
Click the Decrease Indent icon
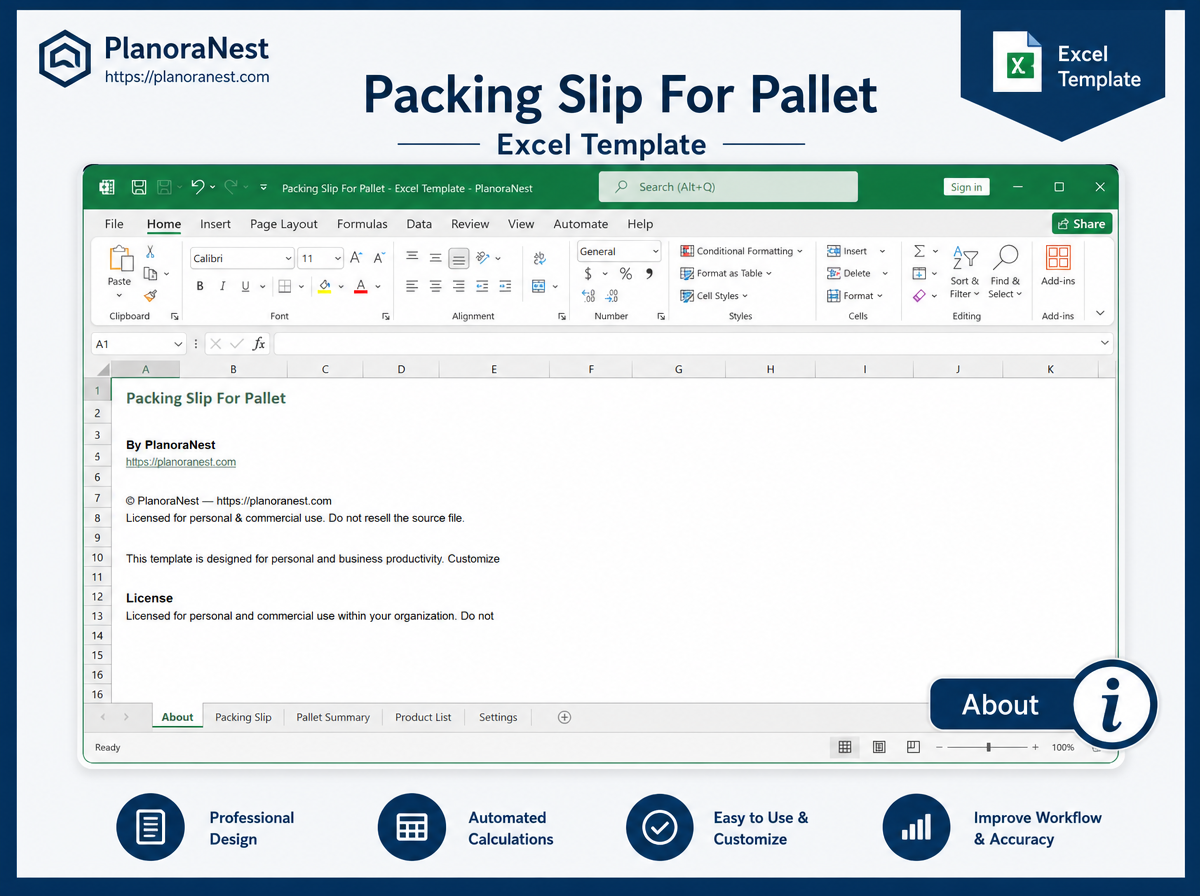(x=483, y=286)
